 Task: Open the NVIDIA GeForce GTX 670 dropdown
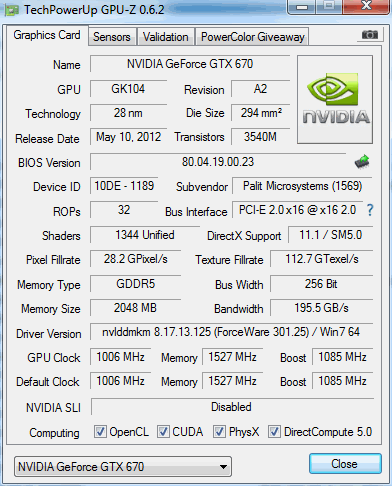click(x=123, y=466)
